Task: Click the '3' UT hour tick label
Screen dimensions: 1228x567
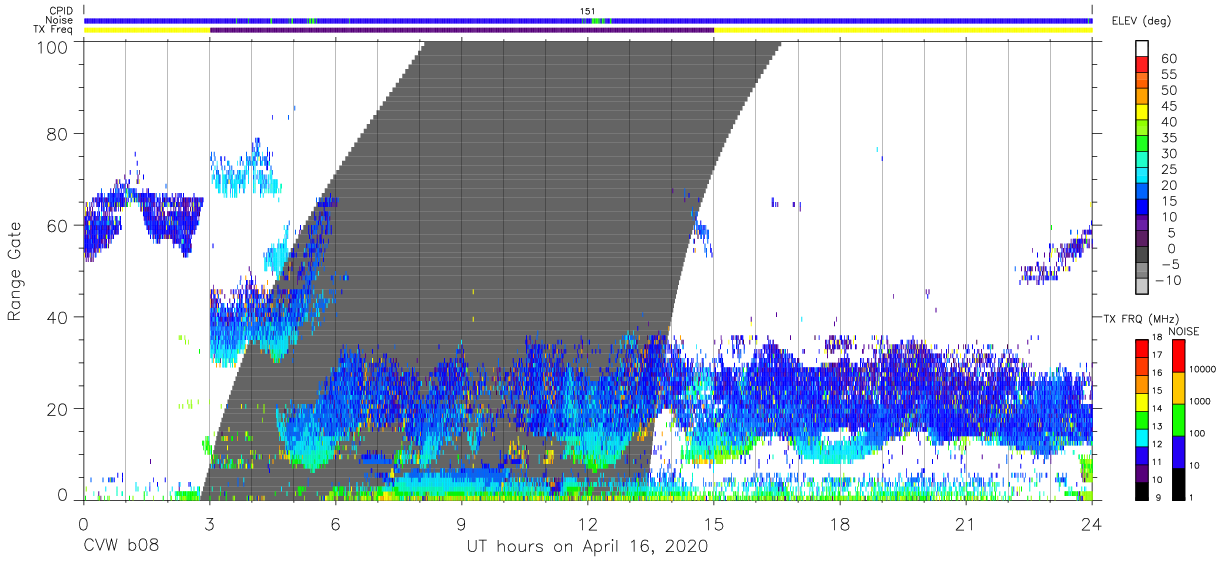Action: (x=209, y=524)
